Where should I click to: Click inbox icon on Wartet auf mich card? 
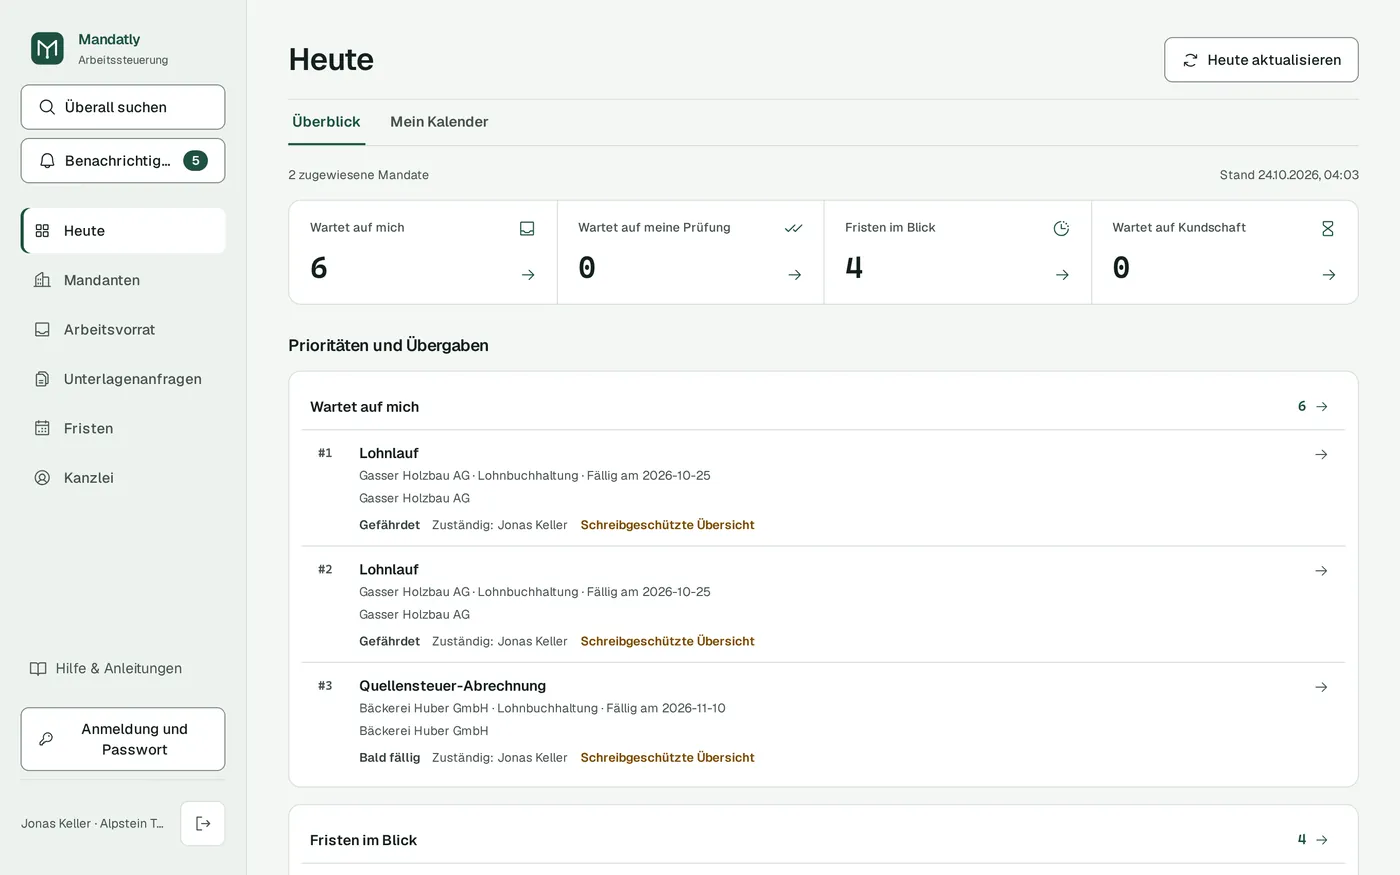tap(527, 229)
